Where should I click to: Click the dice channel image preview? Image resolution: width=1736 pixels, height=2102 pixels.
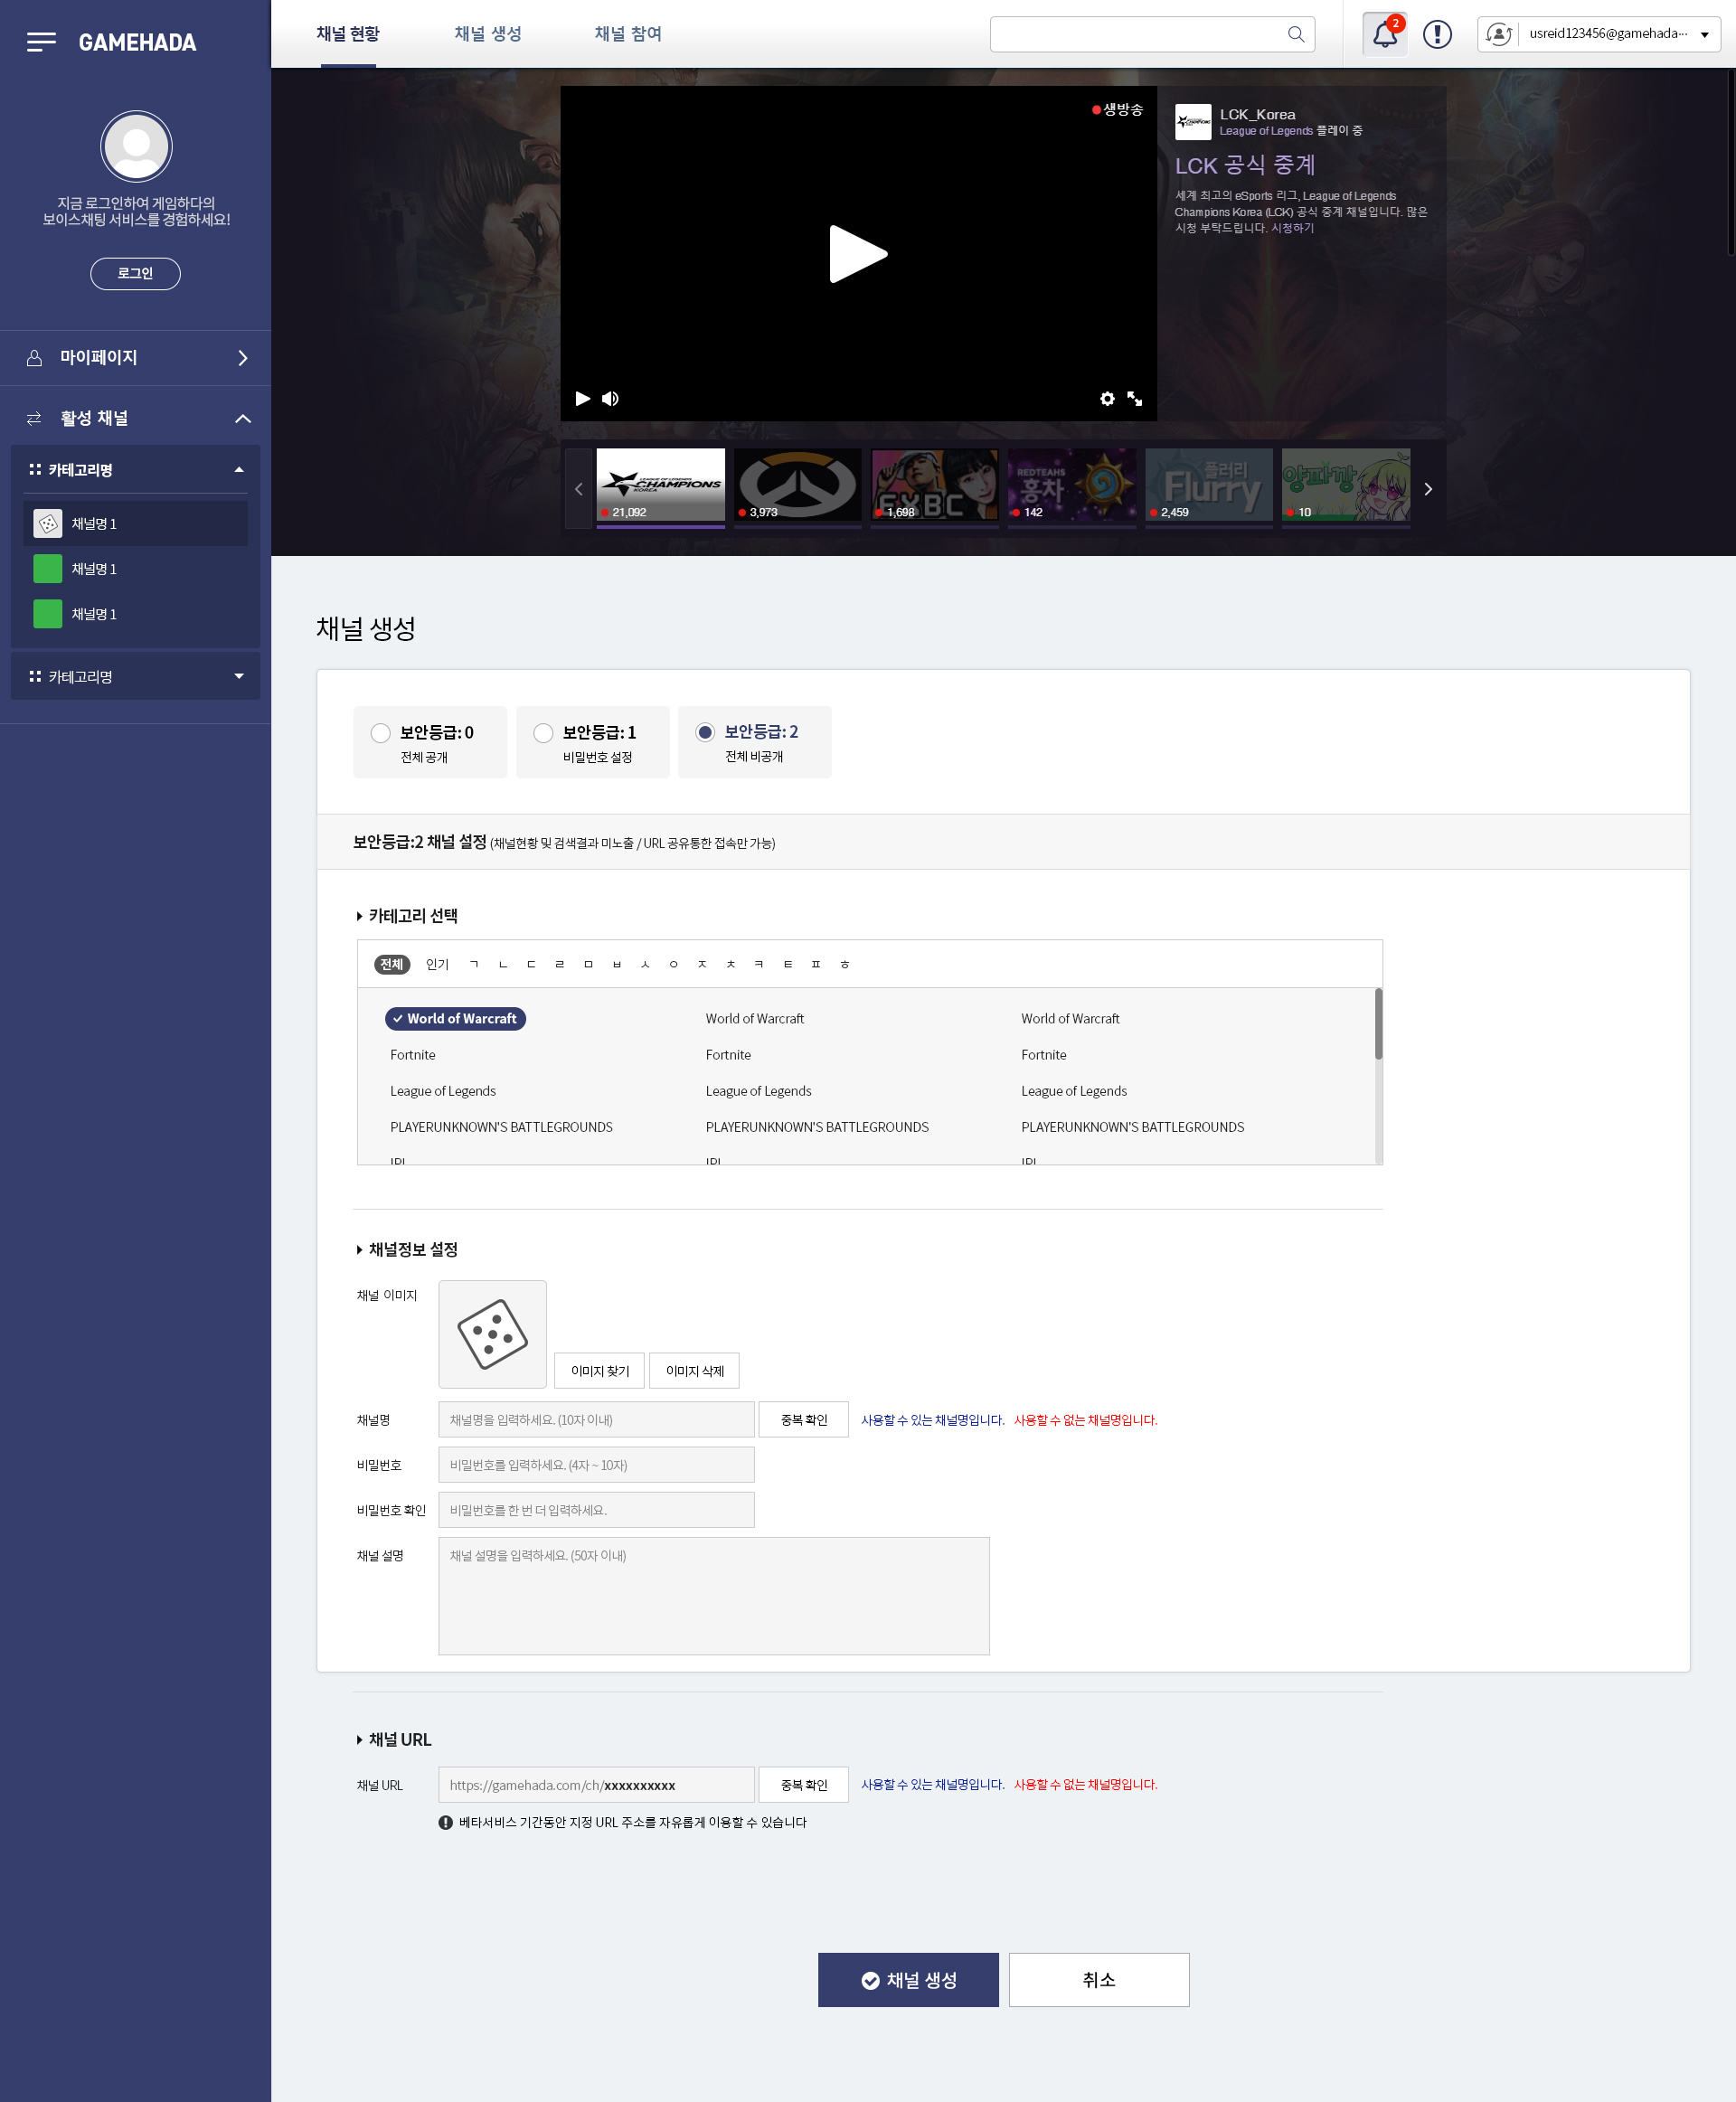(492, 1334)
